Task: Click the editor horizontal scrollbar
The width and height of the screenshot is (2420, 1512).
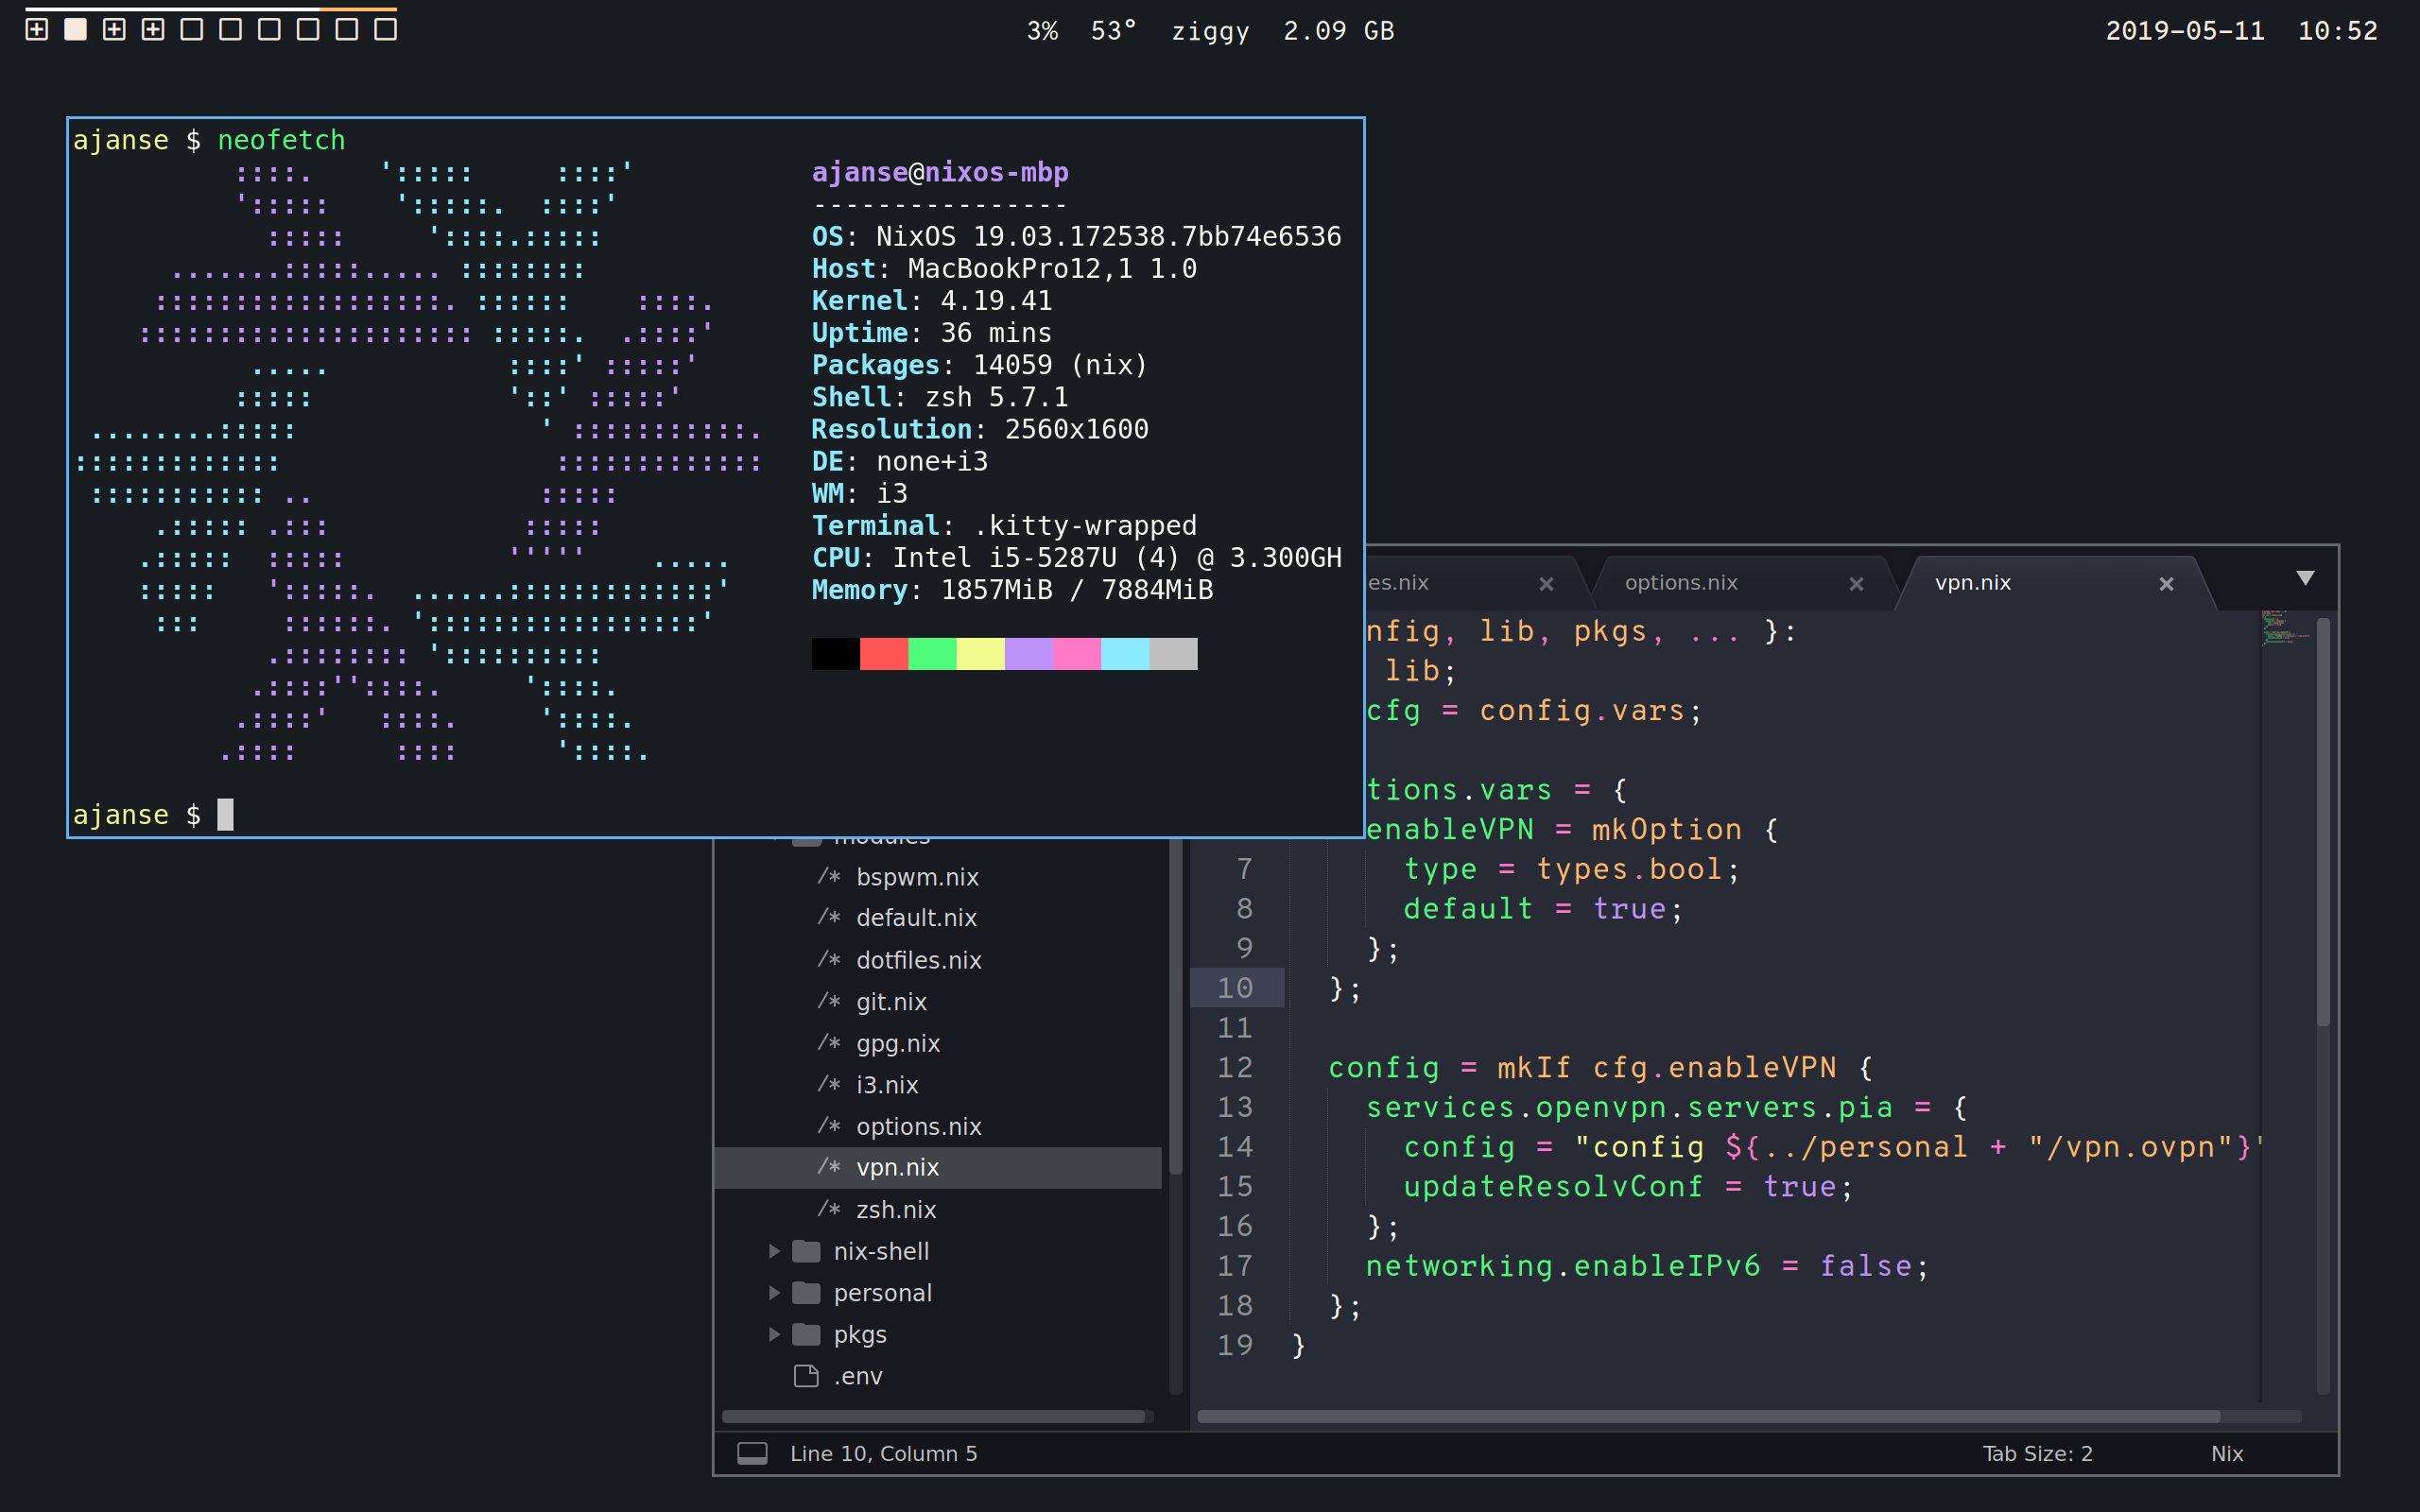Action: pyautogui.click(x=1708, y=1416)
